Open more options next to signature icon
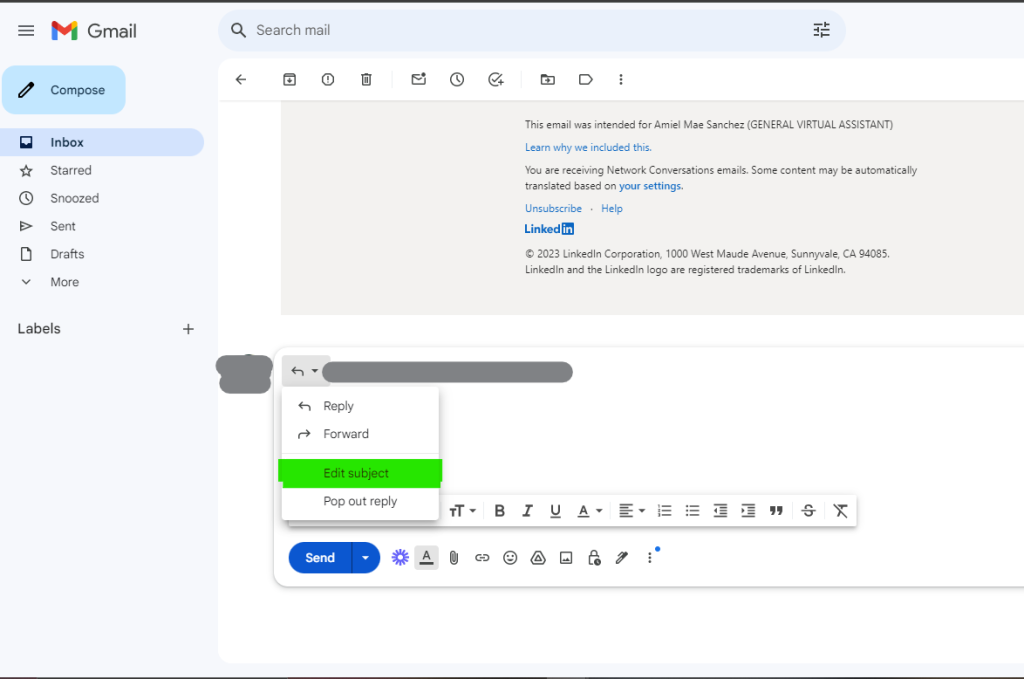Viewport: 1024px width, 679px height. (x=650, y=558)
